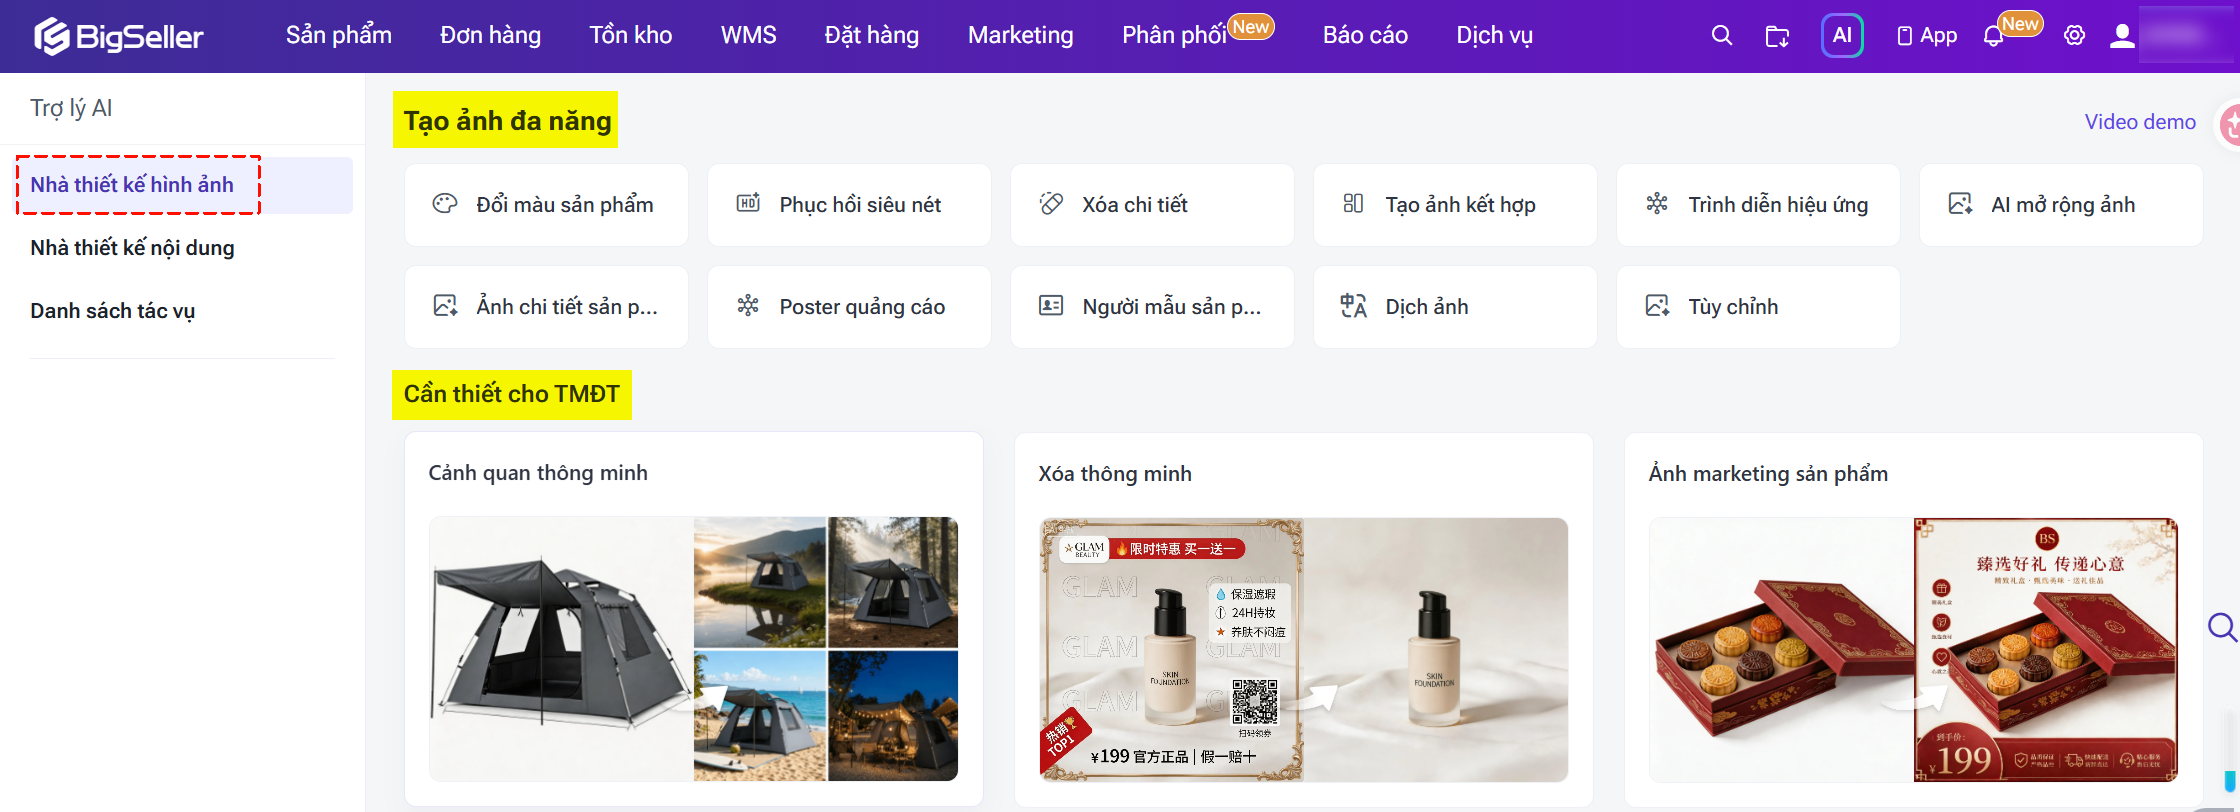
Task: Click the Tạo ảnh kết hợp icon
Action: pos(1353,204)
